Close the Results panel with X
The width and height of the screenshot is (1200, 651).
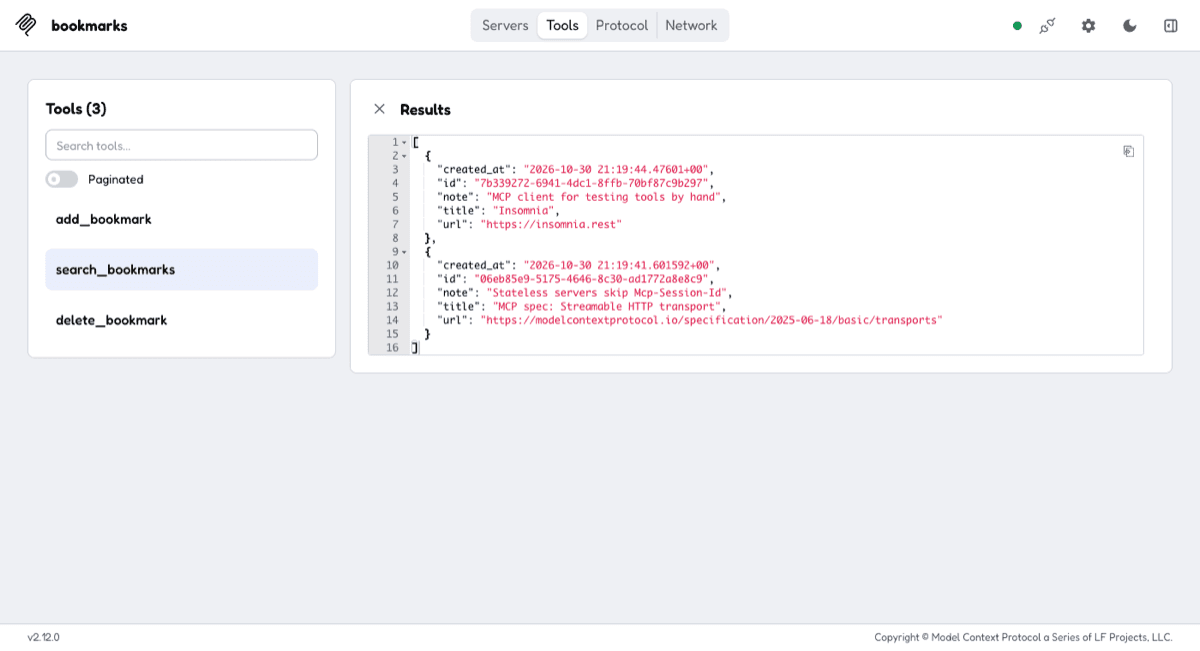(x=379, y=109)
